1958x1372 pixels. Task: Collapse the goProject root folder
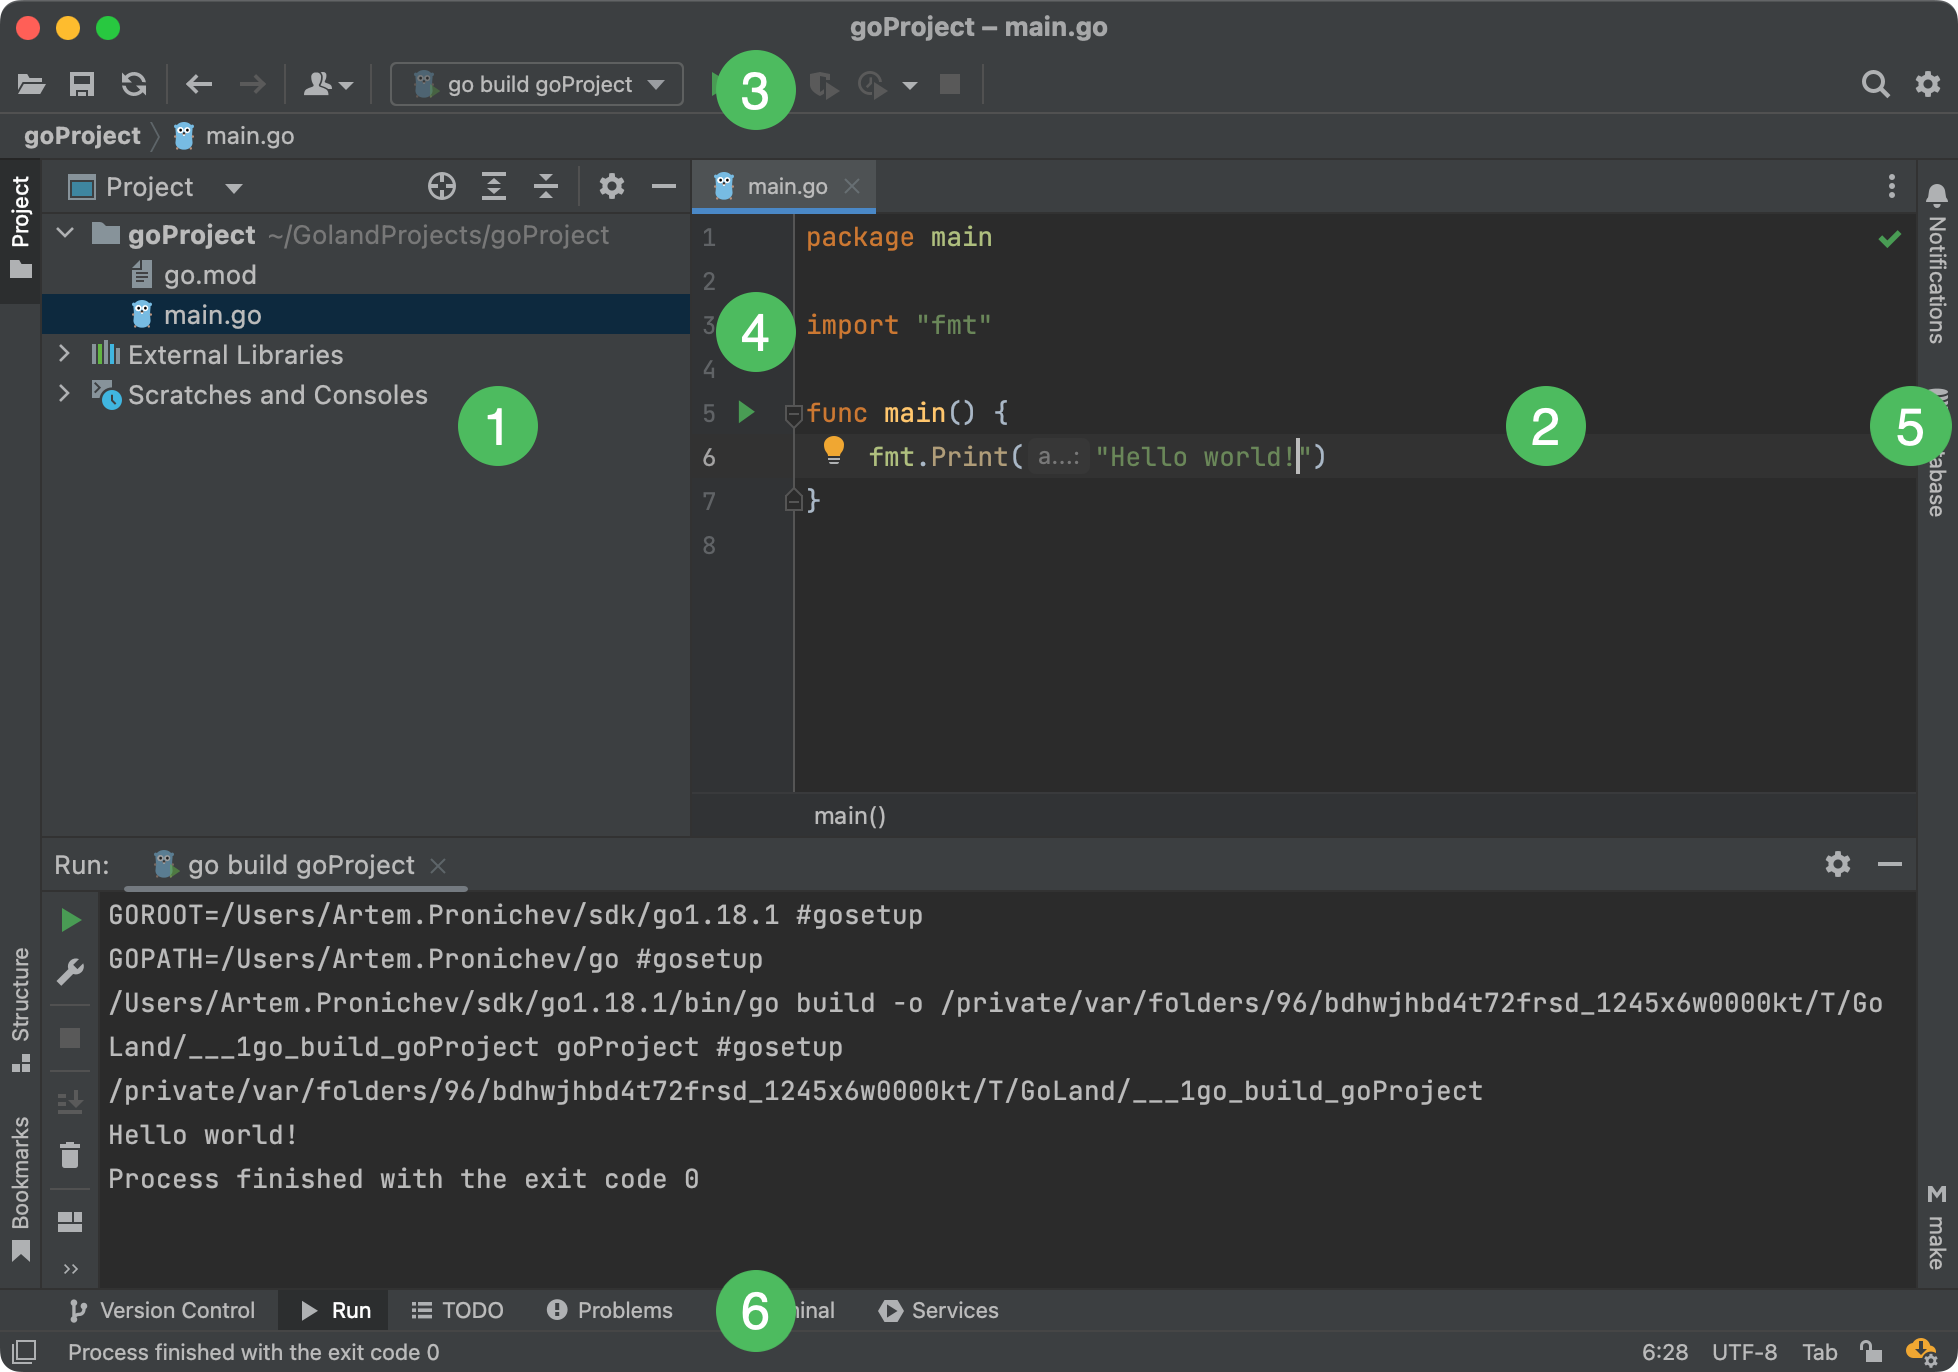click(66, 234)
